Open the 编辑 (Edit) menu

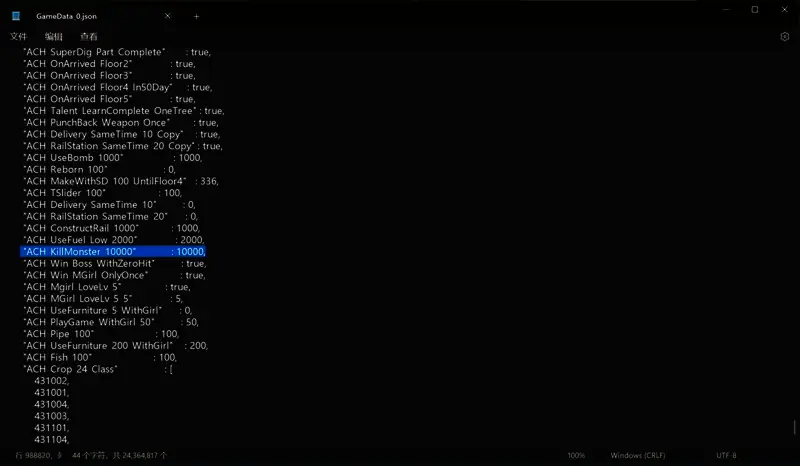(x=53, y=36)
